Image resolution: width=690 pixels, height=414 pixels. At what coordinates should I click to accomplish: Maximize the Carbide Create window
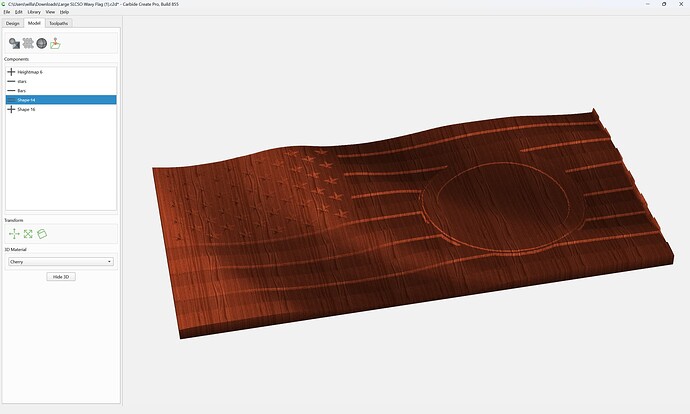664,4
